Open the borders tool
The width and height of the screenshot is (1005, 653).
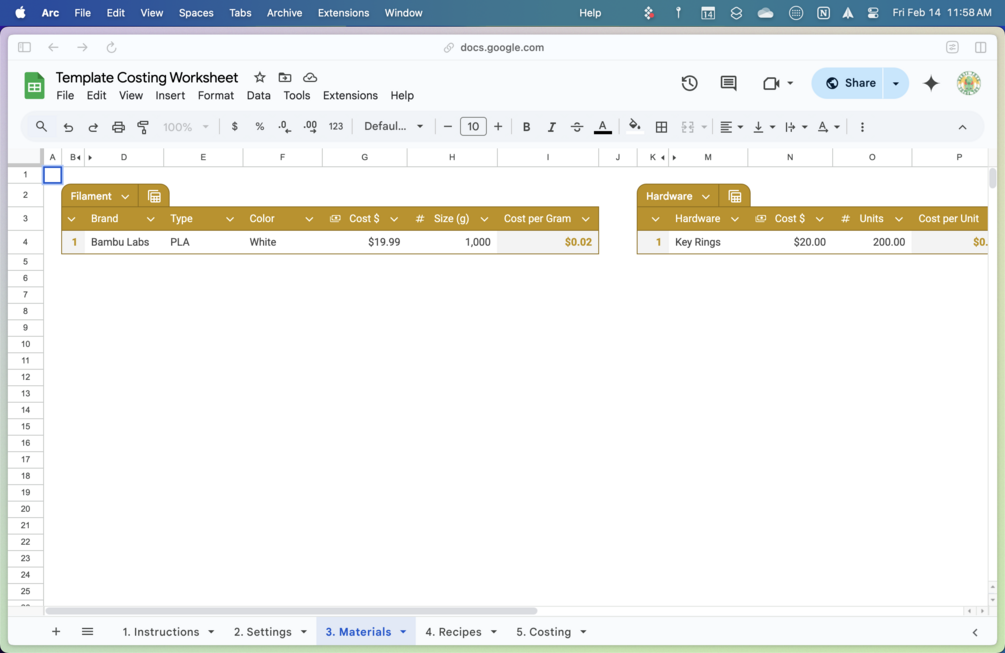pos(661,127)
